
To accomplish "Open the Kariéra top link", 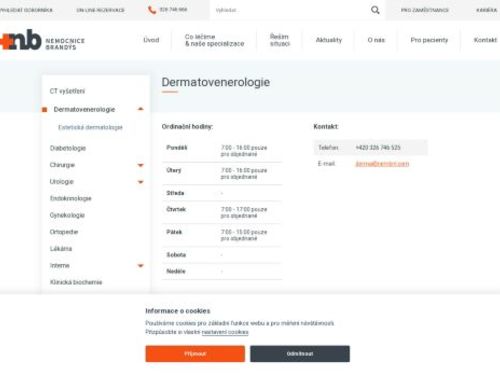I will pos(486,10).
